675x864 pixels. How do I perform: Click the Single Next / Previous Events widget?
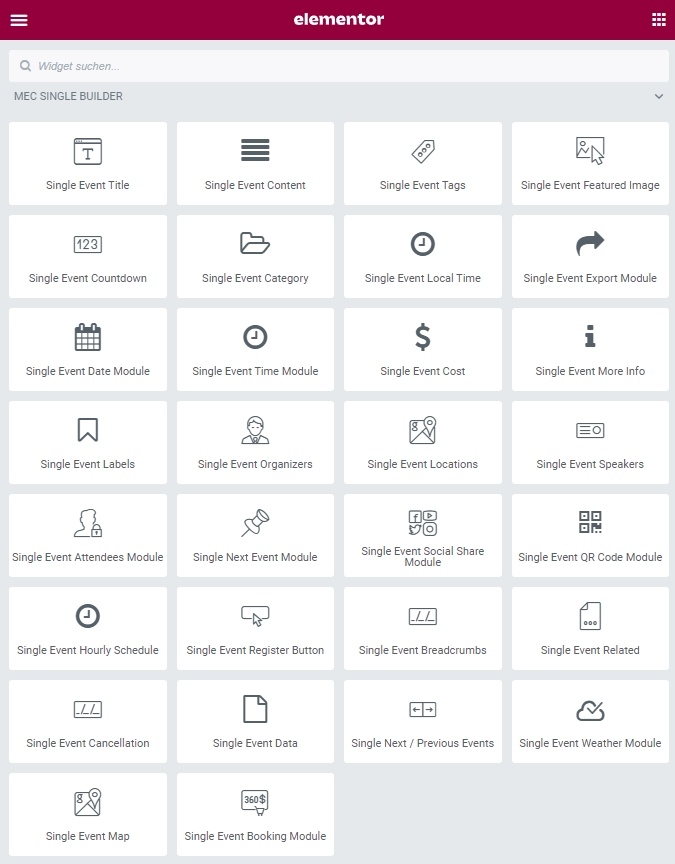coord(422,722)
